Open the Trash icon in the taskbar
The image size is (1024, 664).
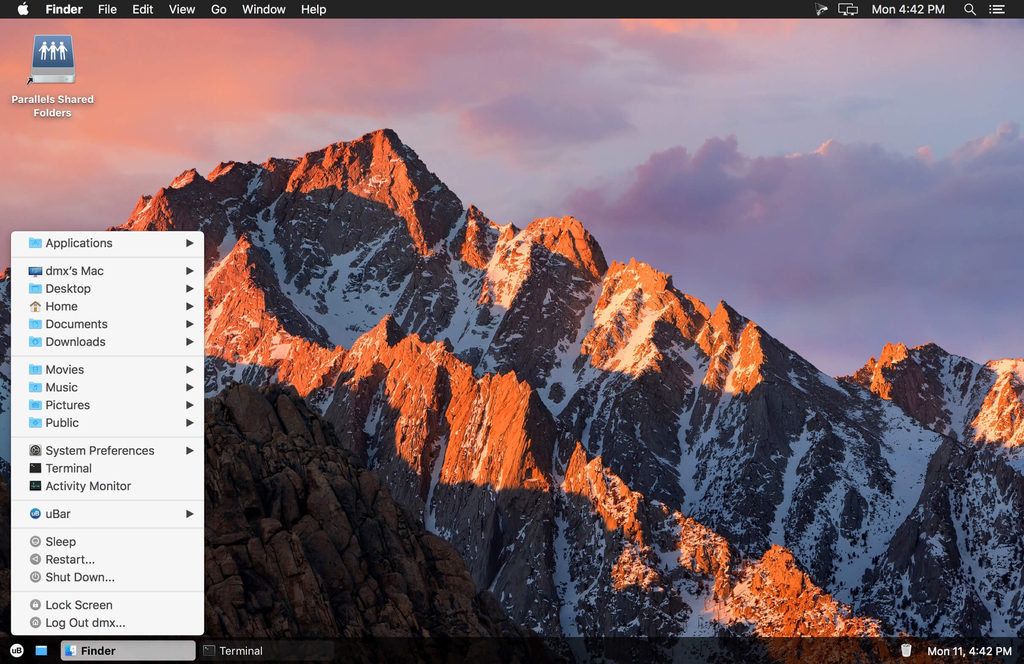tap(906, 650)
